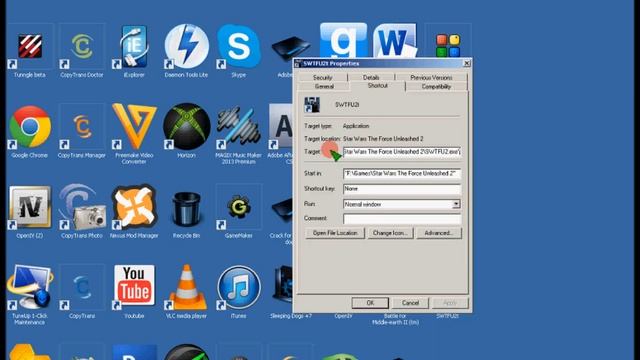640x360 pixels.
Task: Click into the Target path field
Action: point(402,152)
